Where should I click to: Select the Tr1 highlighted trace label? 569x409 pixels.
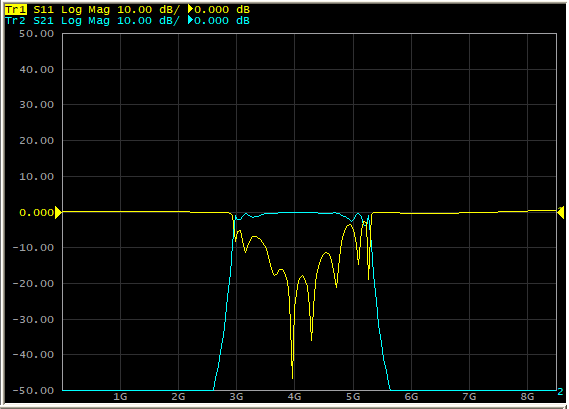(x=16, y=9)
